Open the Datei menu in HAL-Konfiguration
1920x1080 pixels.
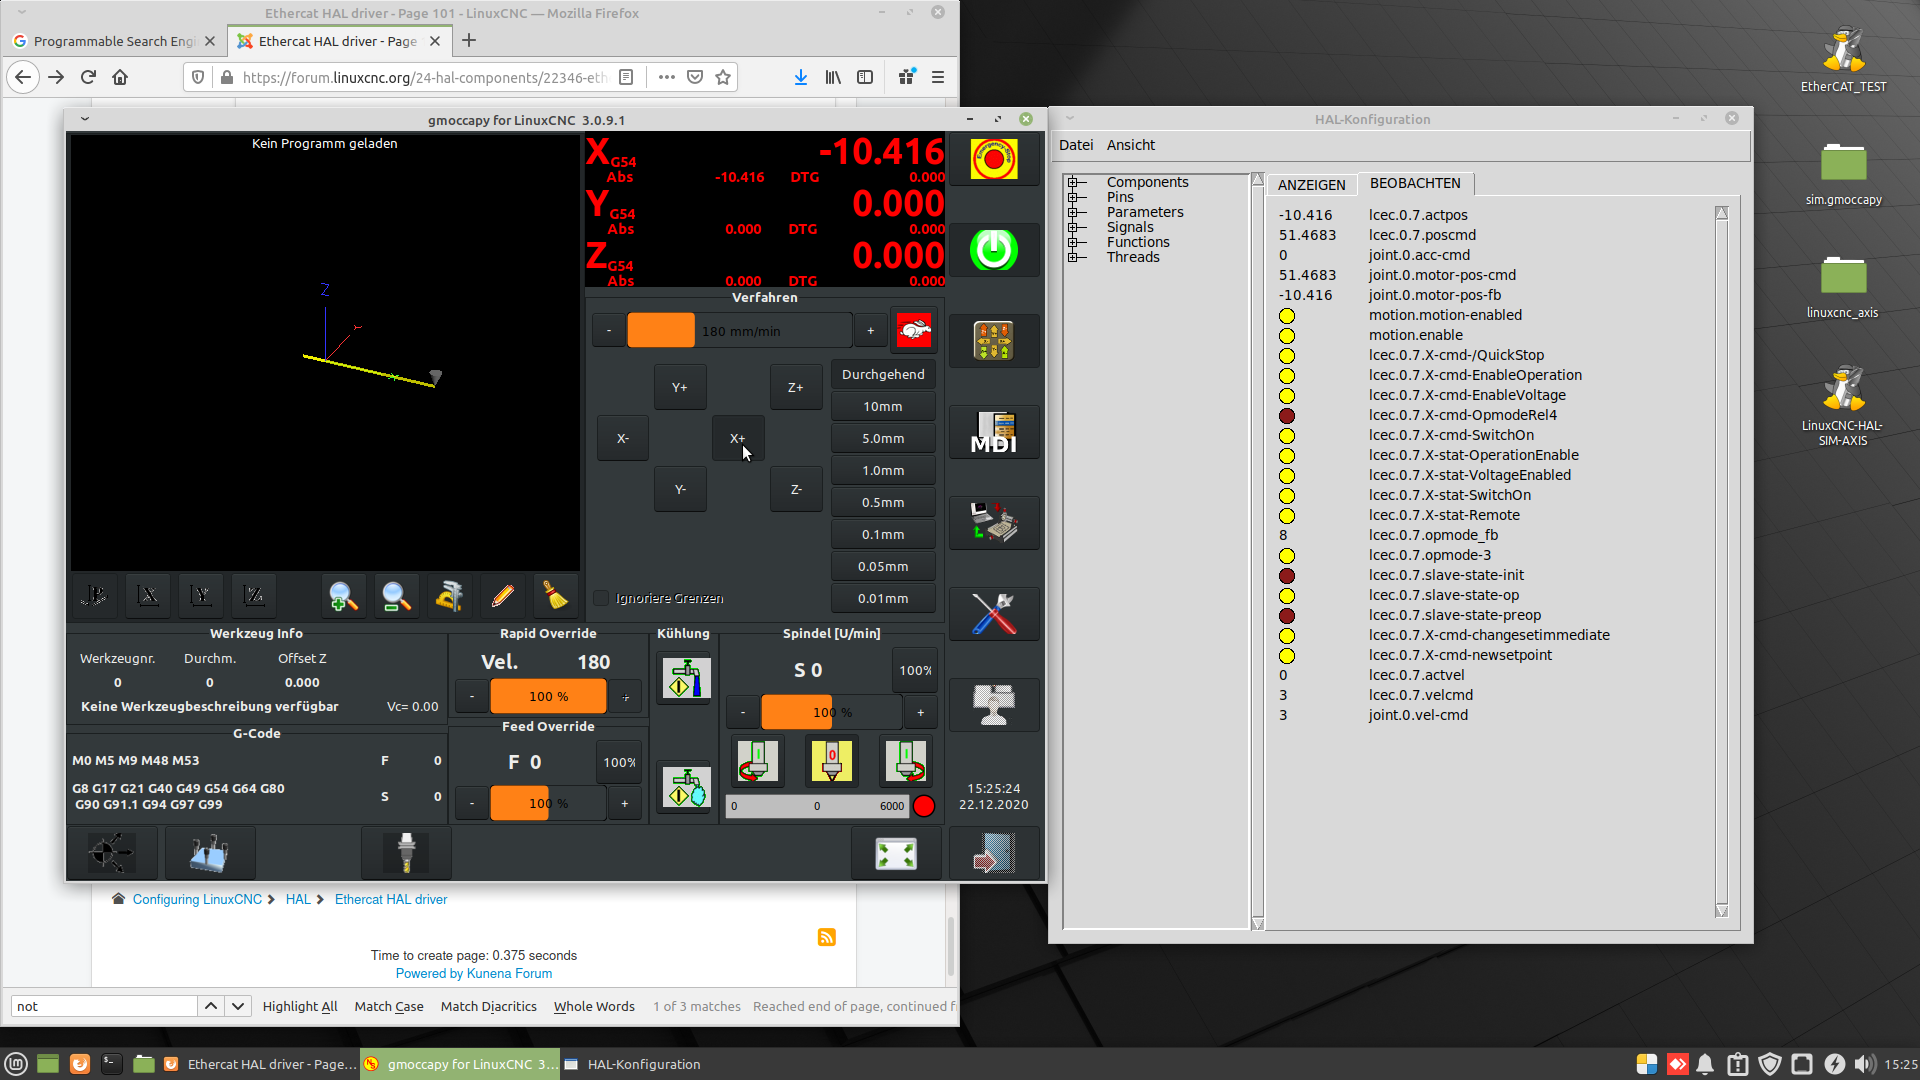(1076, 145)
